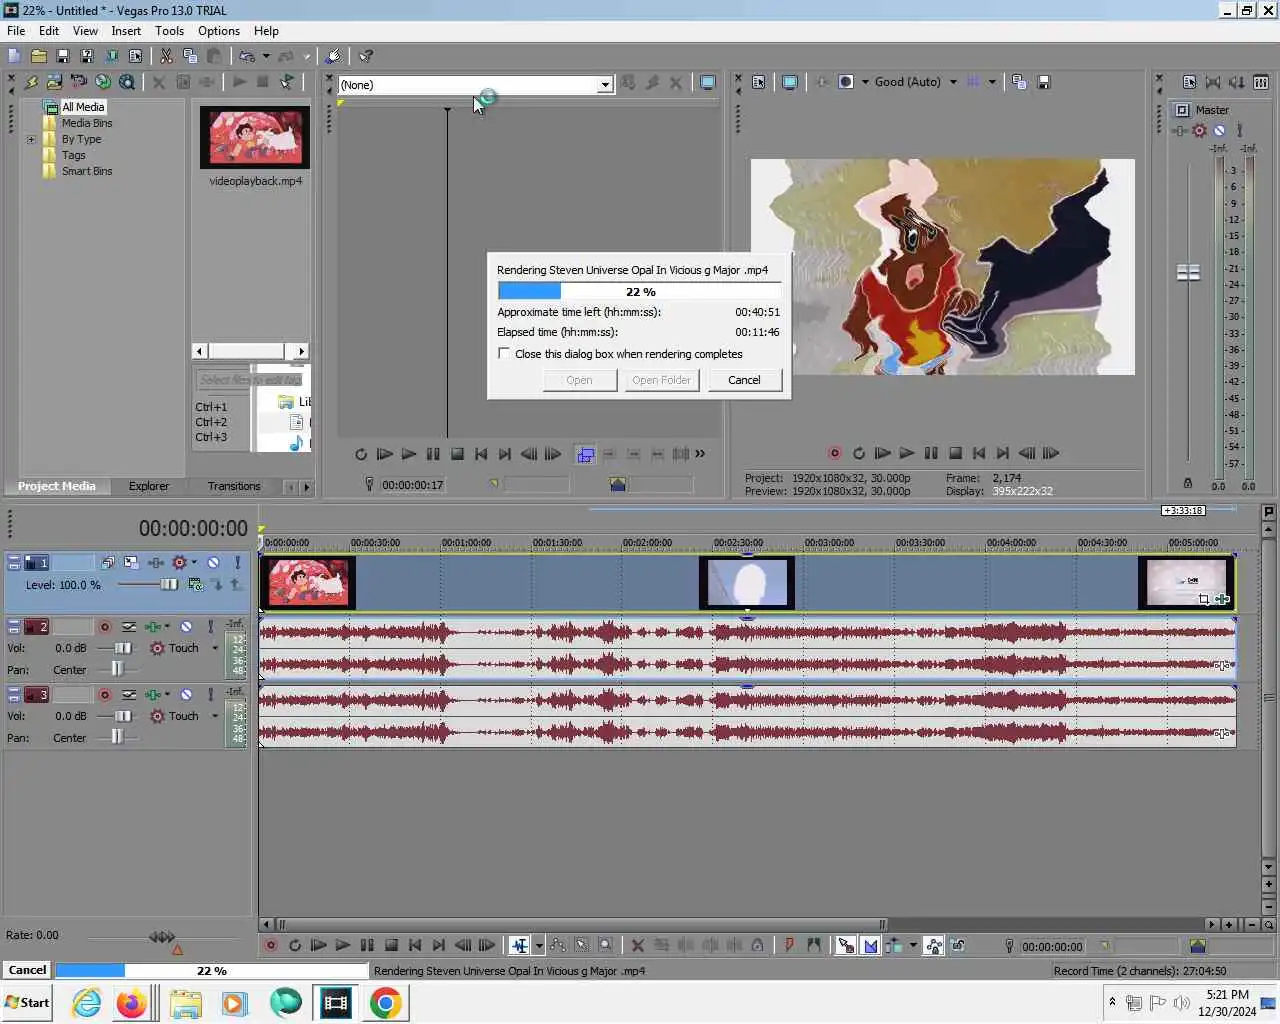
Task: Click the Zoom Edit Tool magnifier icon
Action: point(606,945)
